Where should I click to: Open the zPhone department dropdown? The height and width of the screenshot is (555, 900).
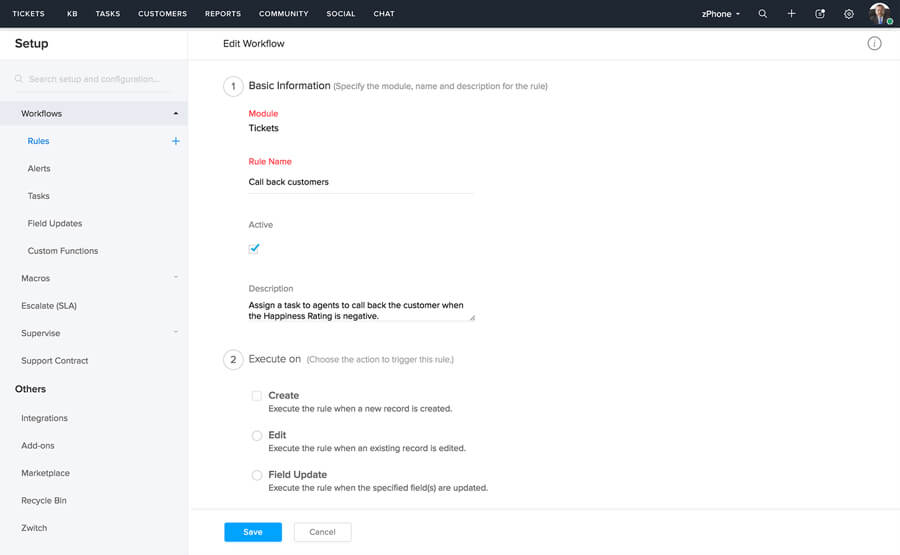click(721, 14)
